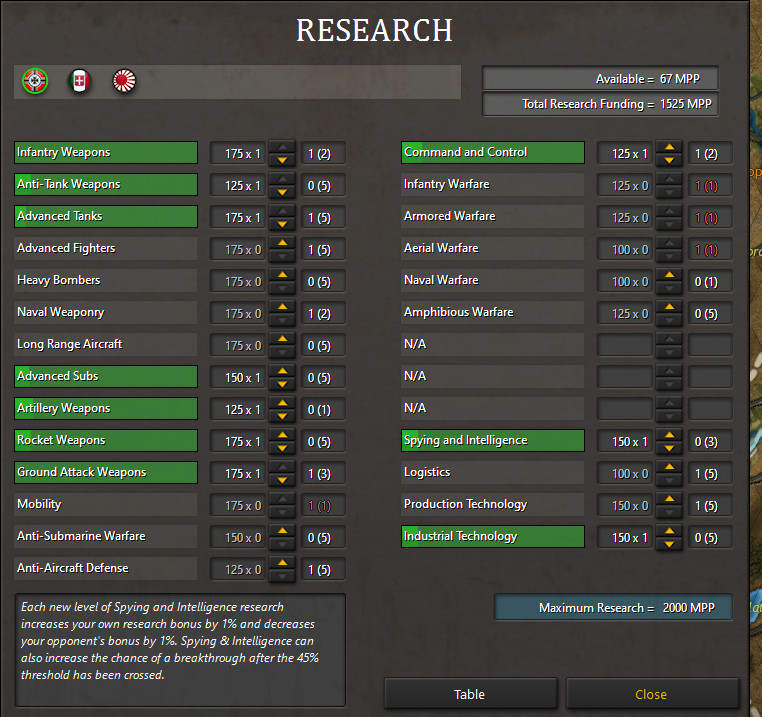The image size is (762, 717).
Task: Decrease Artillery Weapons research with down arrow
Action: click(282, 416)
